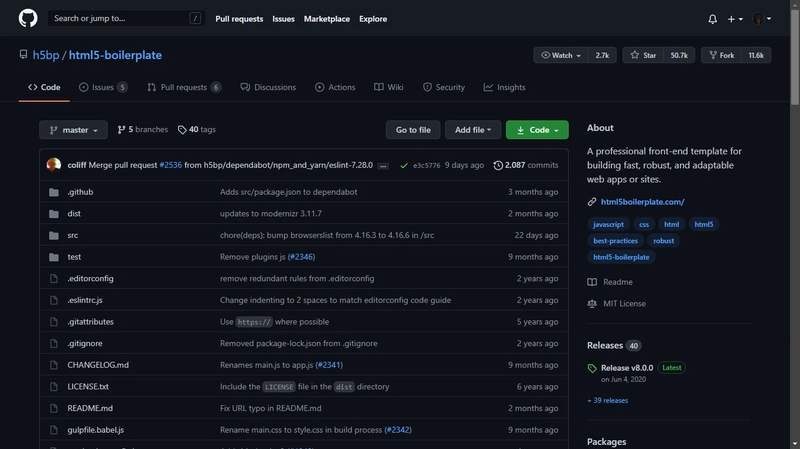
Task: View the 11.6k forks count
Action: point(756,55)
